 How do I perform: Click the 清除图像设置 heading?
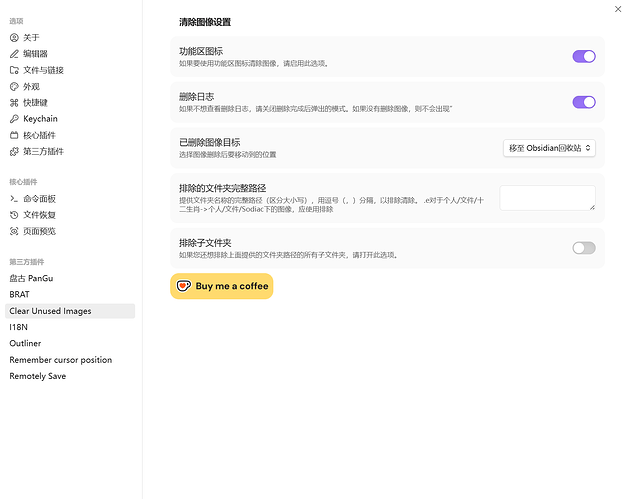205,22
